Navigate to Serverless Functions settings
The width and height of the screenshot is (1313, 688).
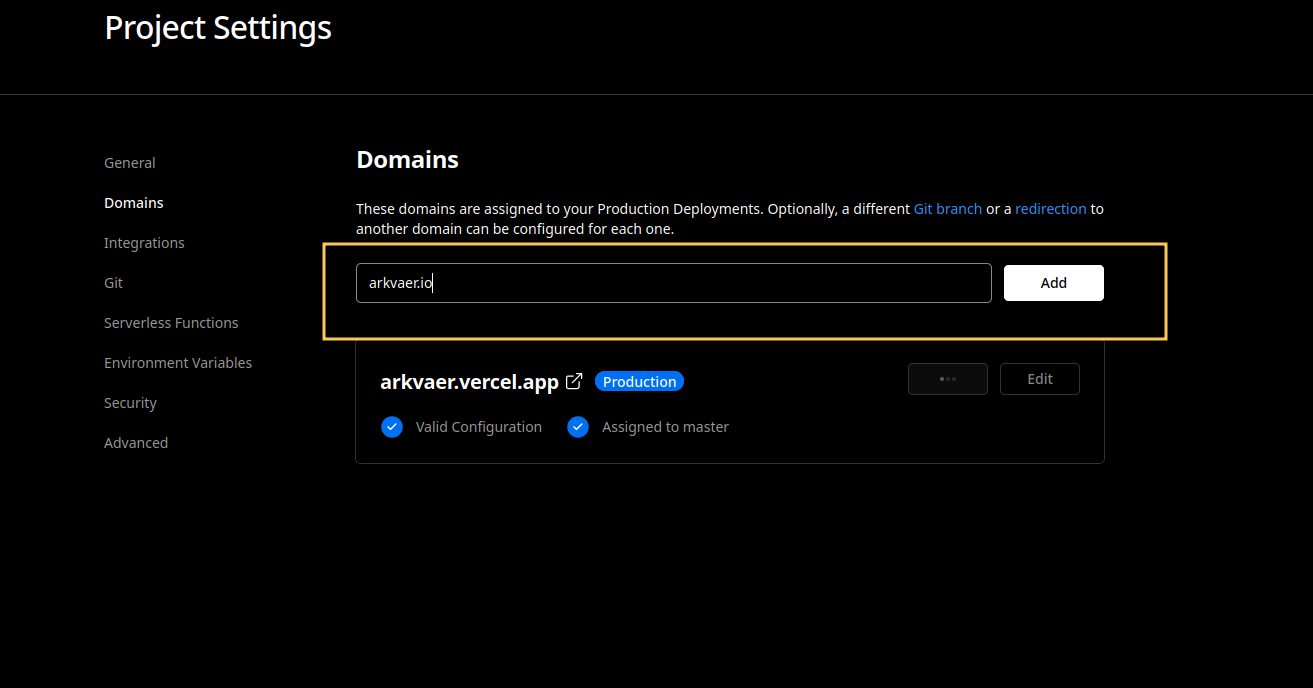click(x=171, y=323)
